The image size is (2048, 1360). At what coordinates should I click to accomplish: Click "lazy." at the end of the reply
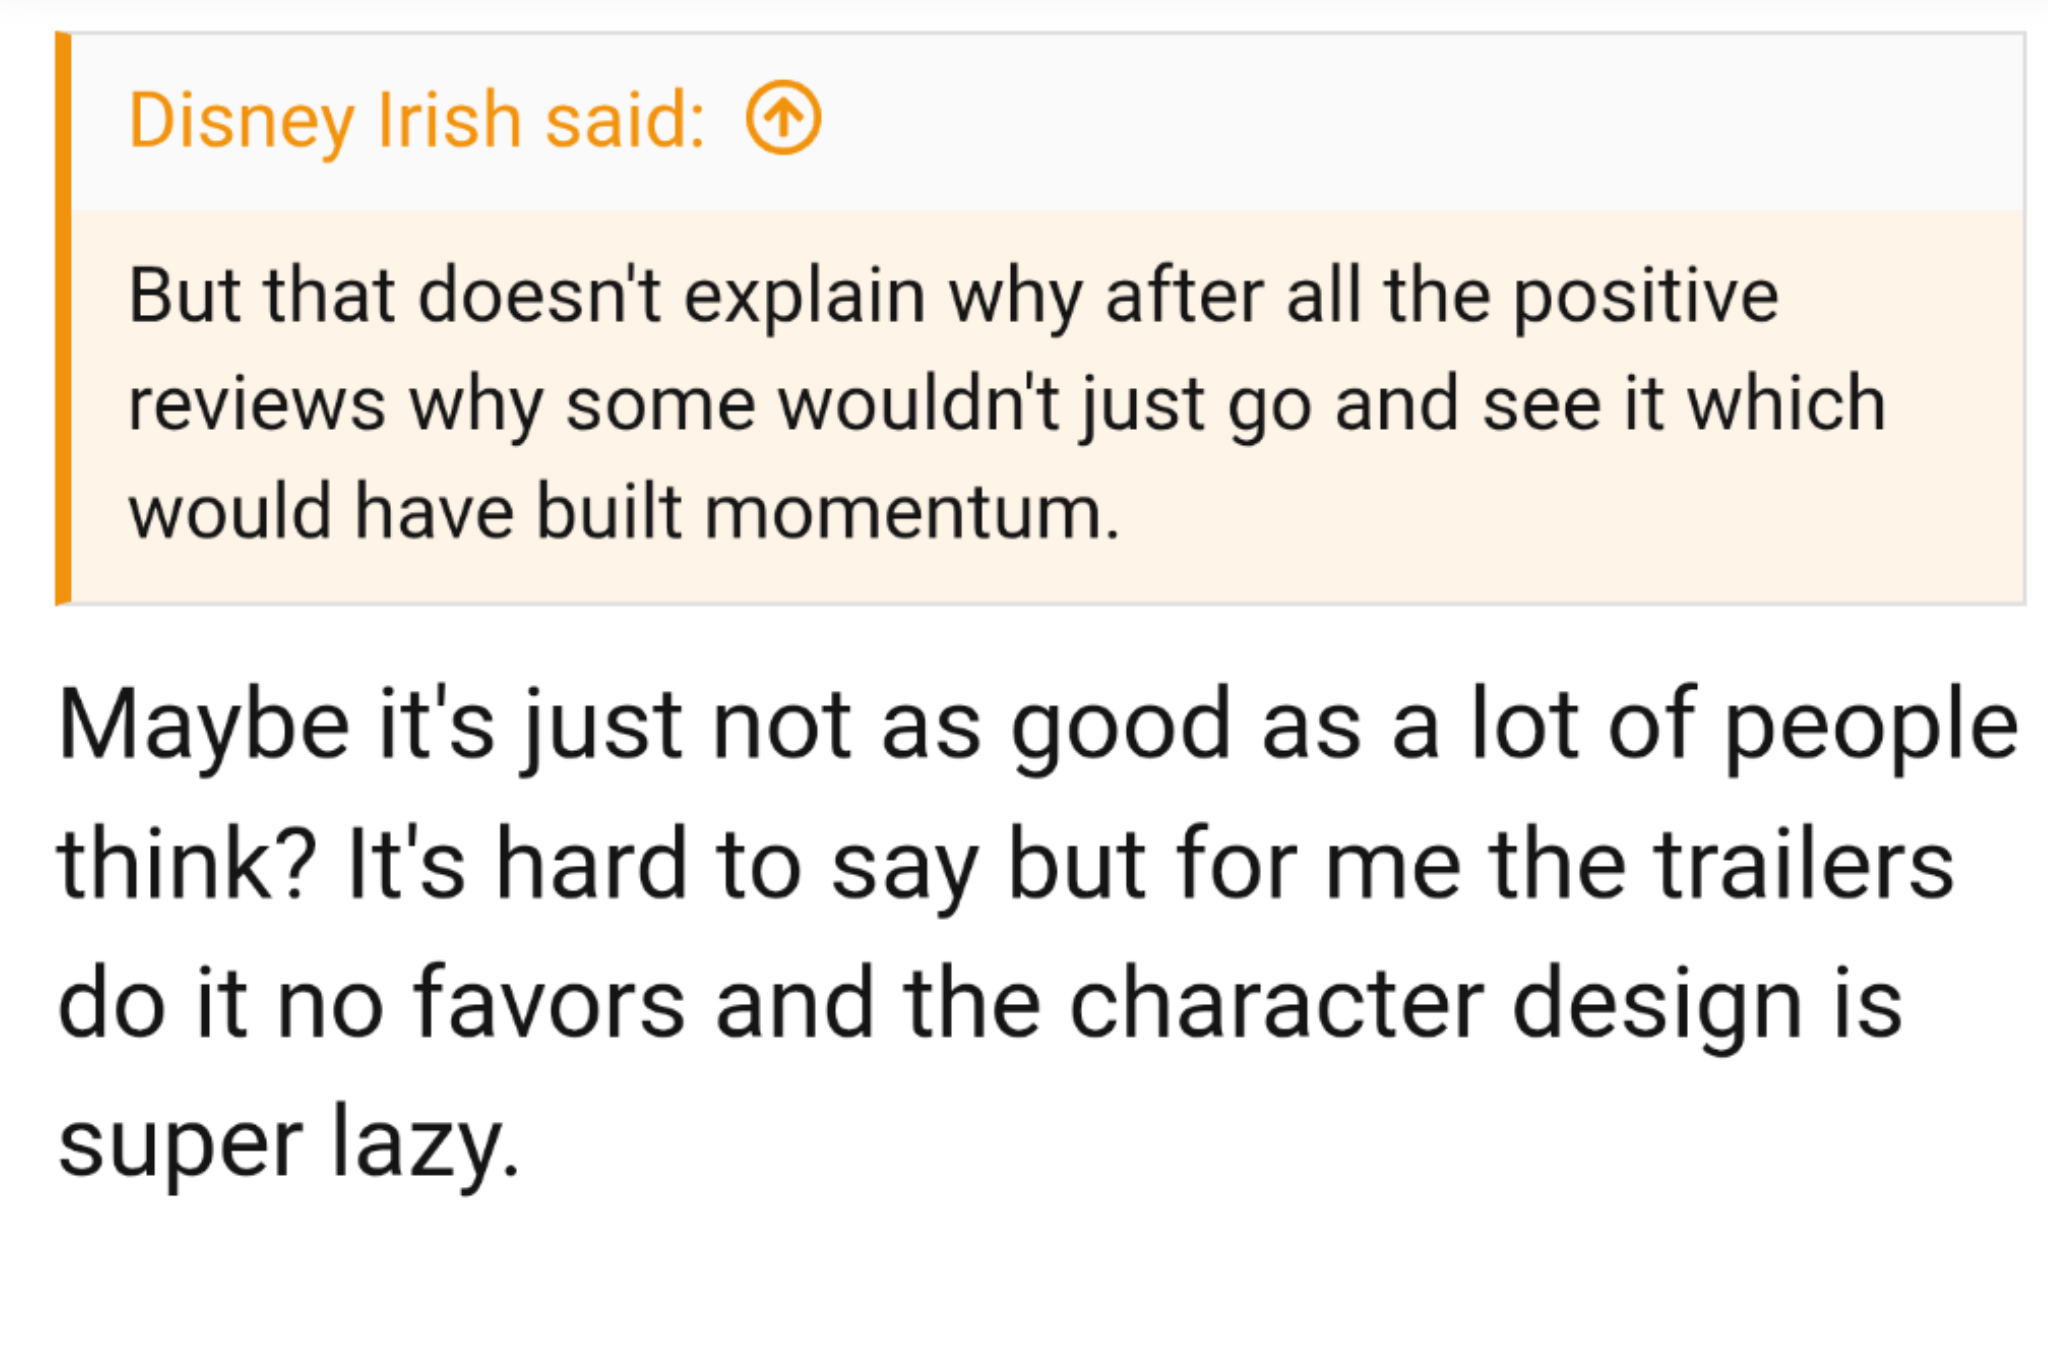(x=425, y=1142)
